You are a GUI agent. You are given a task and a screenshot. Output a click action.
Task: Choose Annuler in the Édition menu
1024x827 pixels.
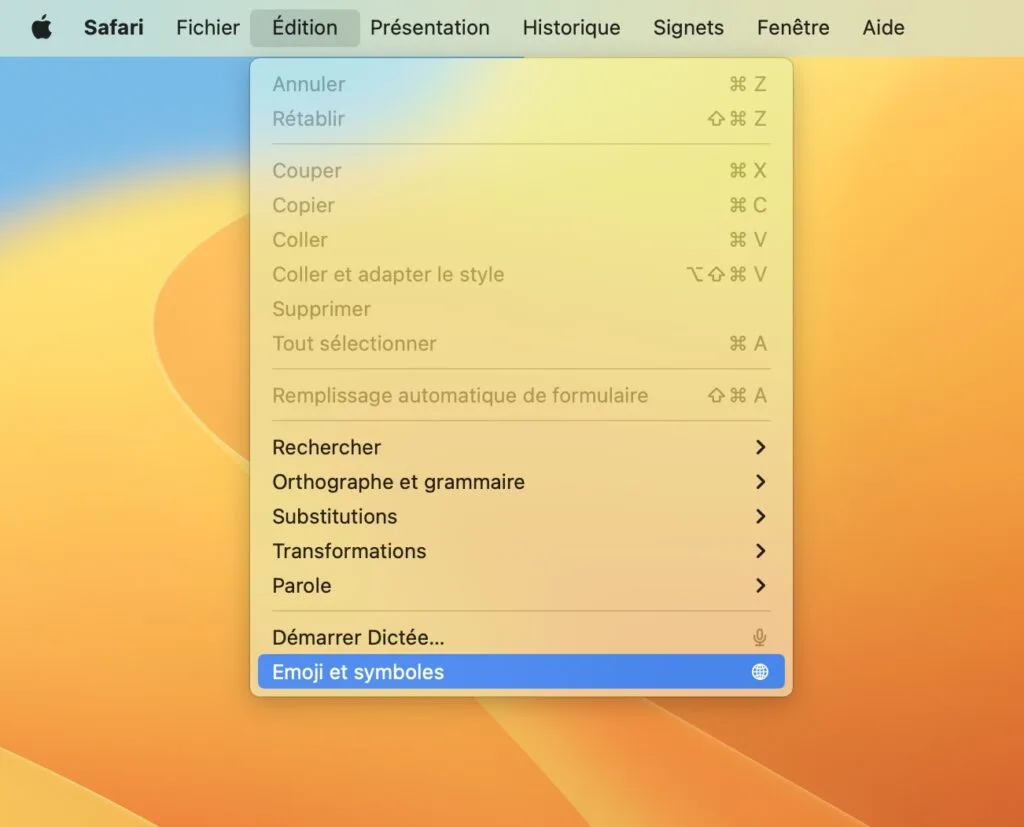click(521, 84)
